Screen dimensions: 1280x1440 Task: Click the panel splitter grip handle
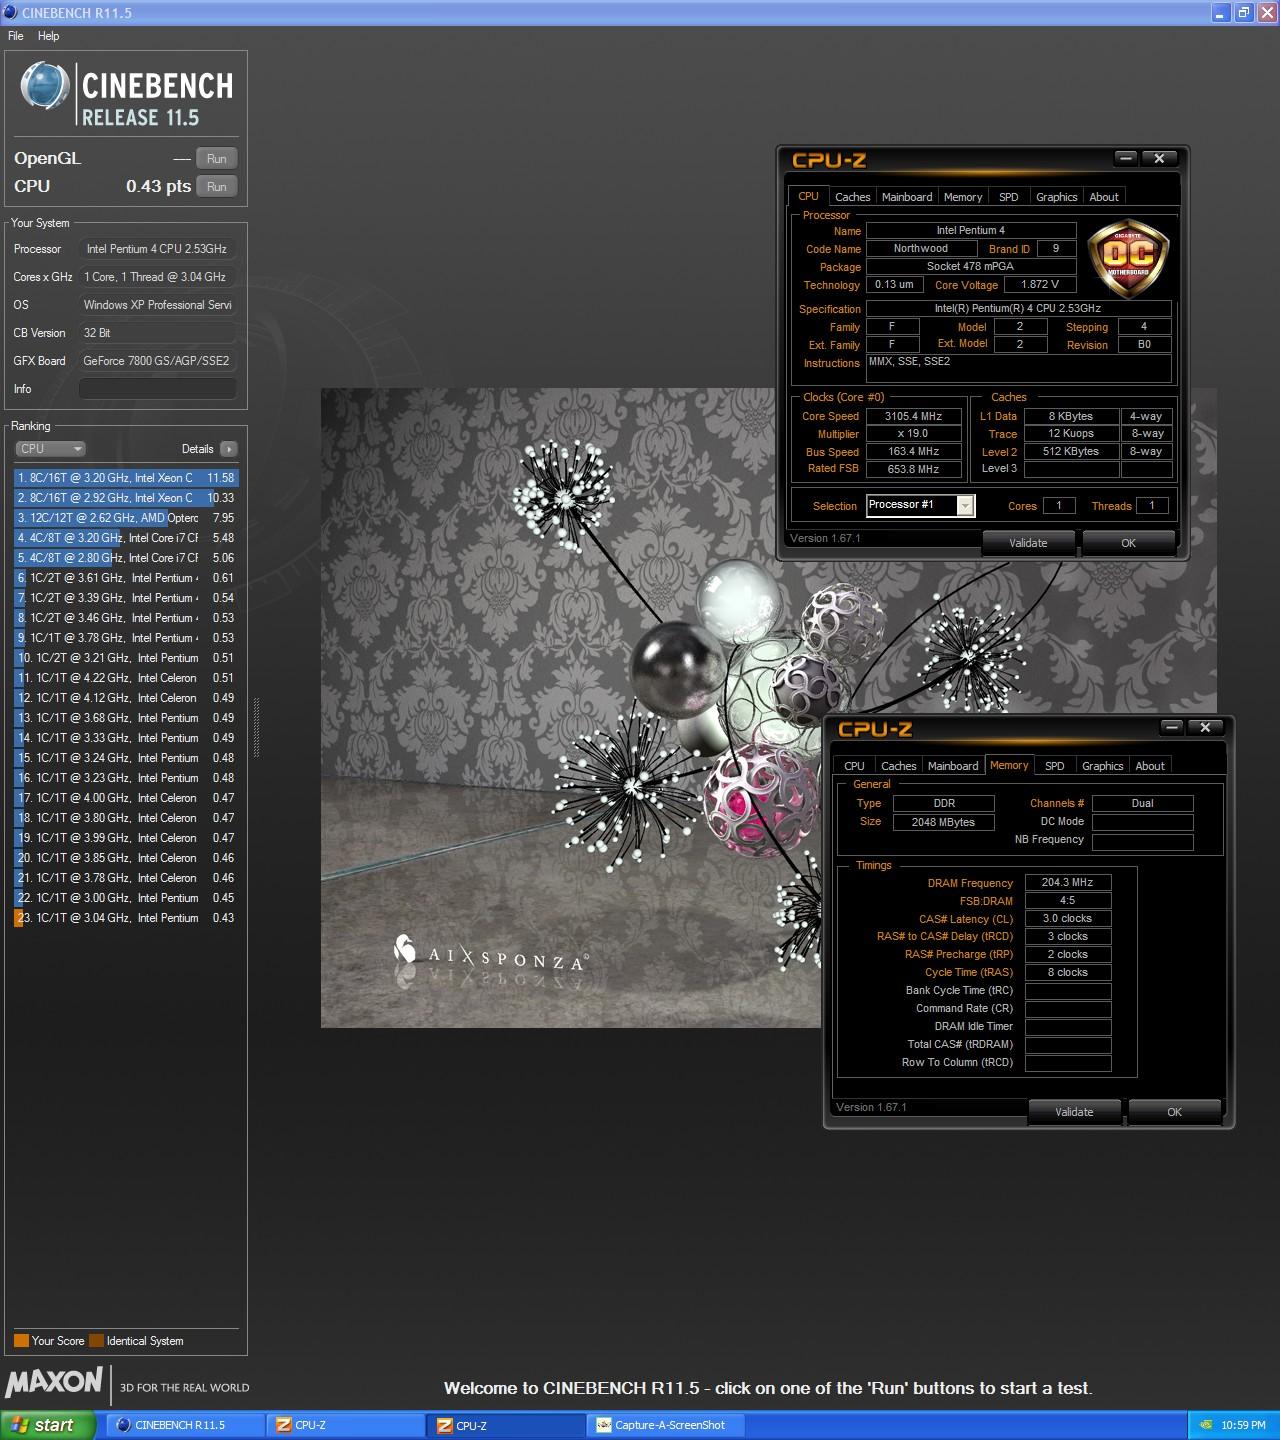coord(257,726)
